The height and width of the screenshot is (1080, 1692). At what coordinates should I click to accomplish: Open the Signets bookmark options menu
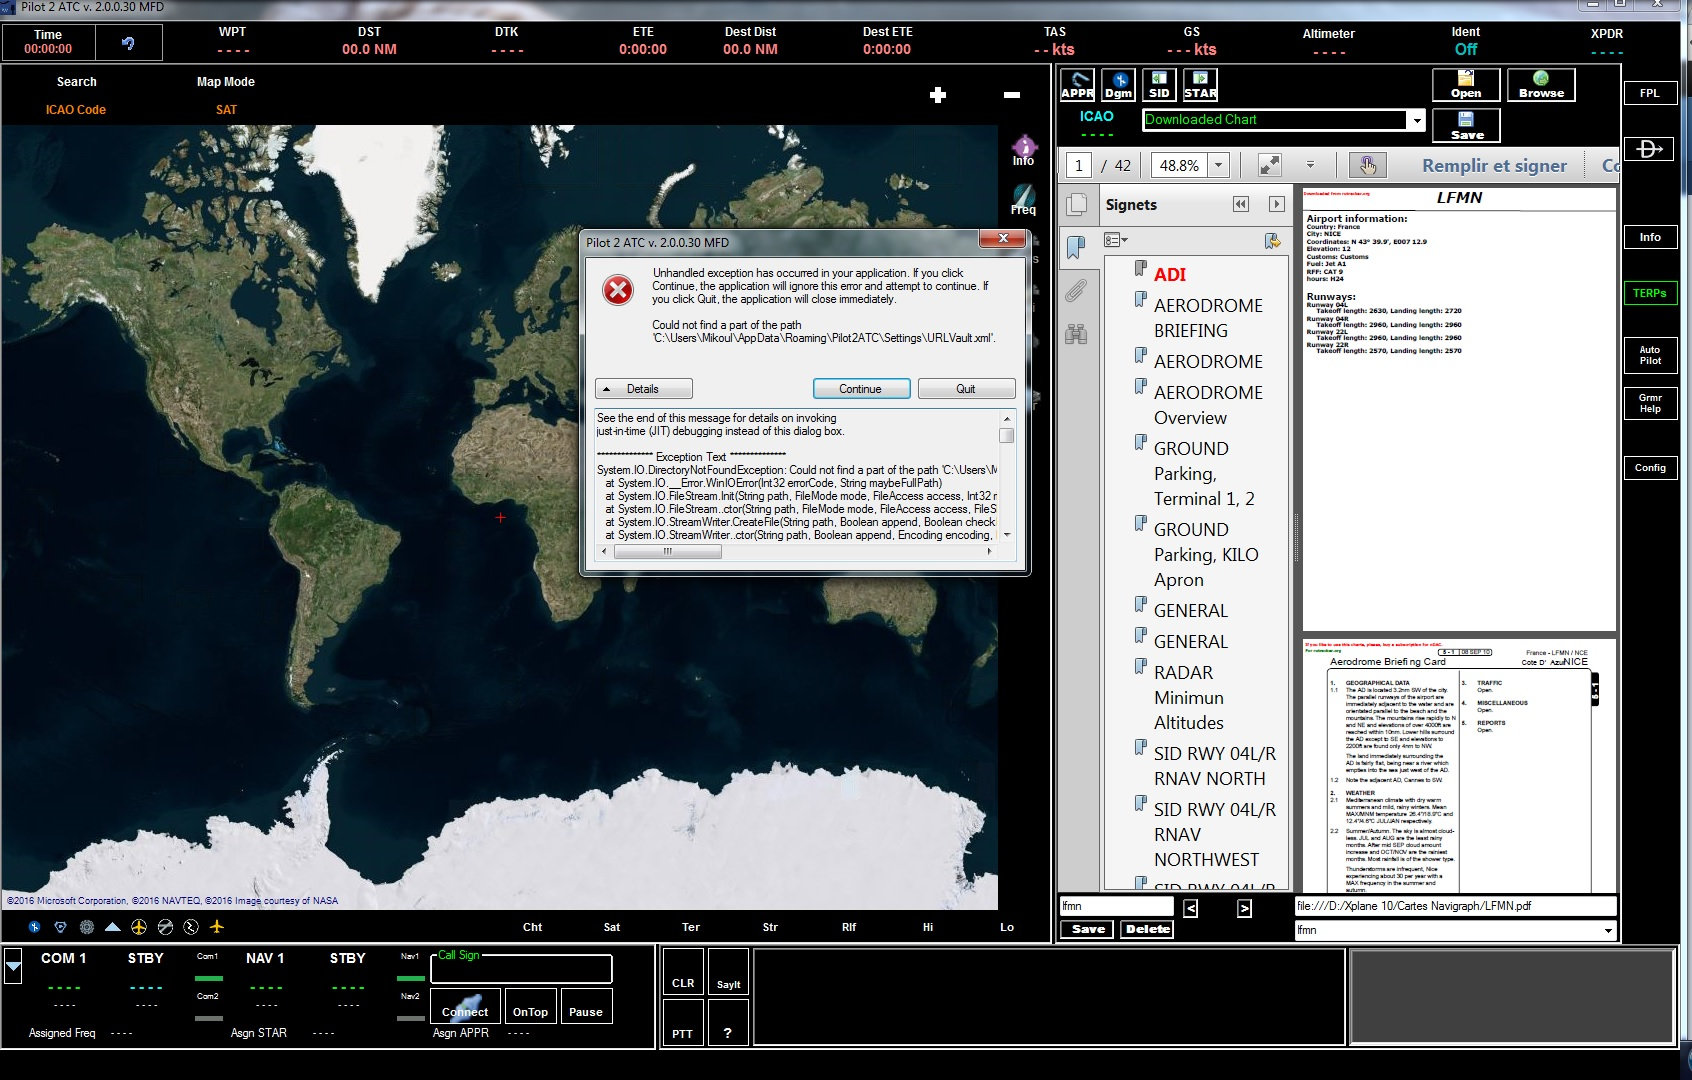[1116, 240]
